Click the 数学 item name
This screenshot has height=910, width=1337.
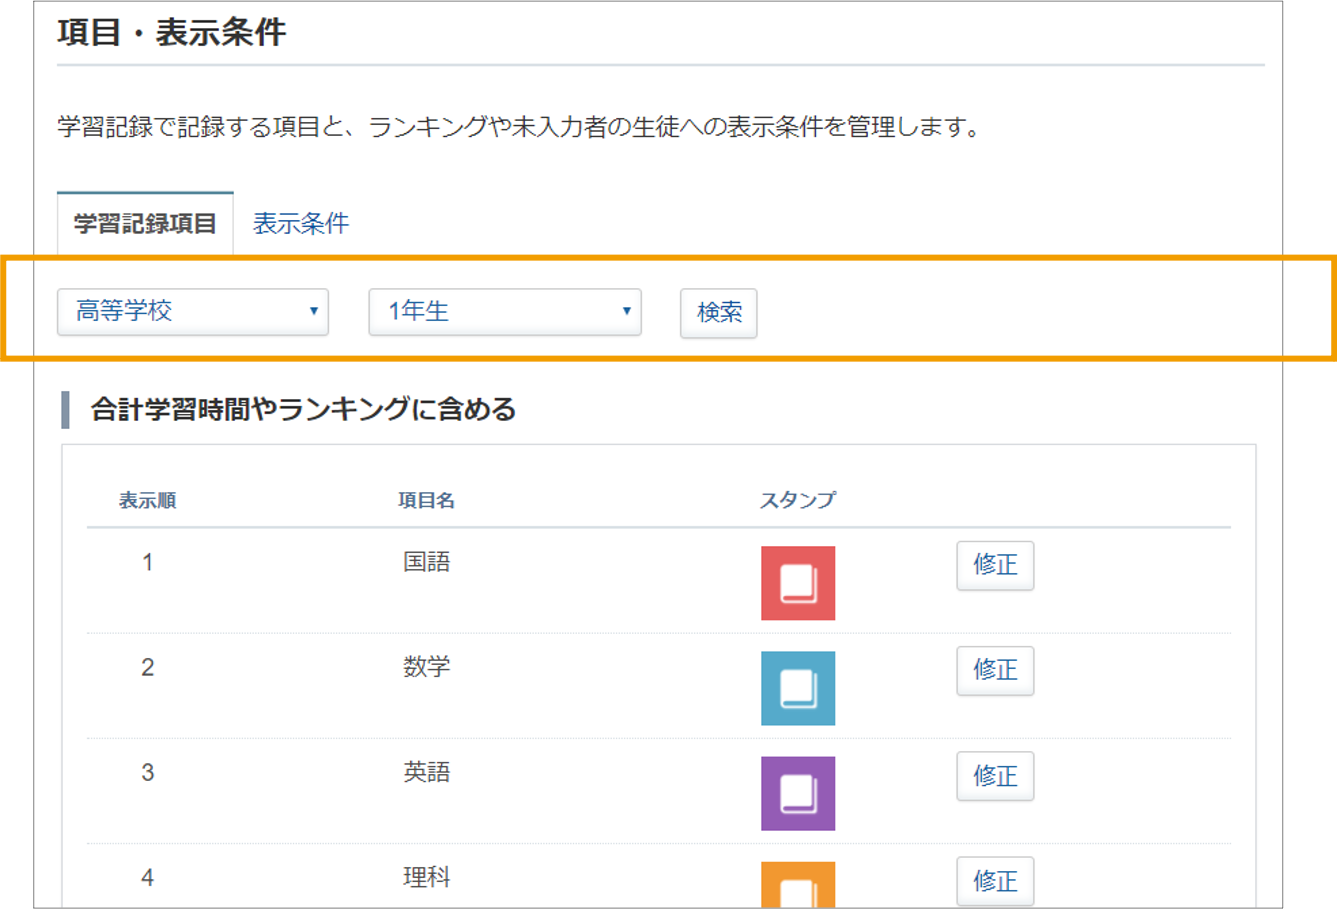tap(427, 667)
